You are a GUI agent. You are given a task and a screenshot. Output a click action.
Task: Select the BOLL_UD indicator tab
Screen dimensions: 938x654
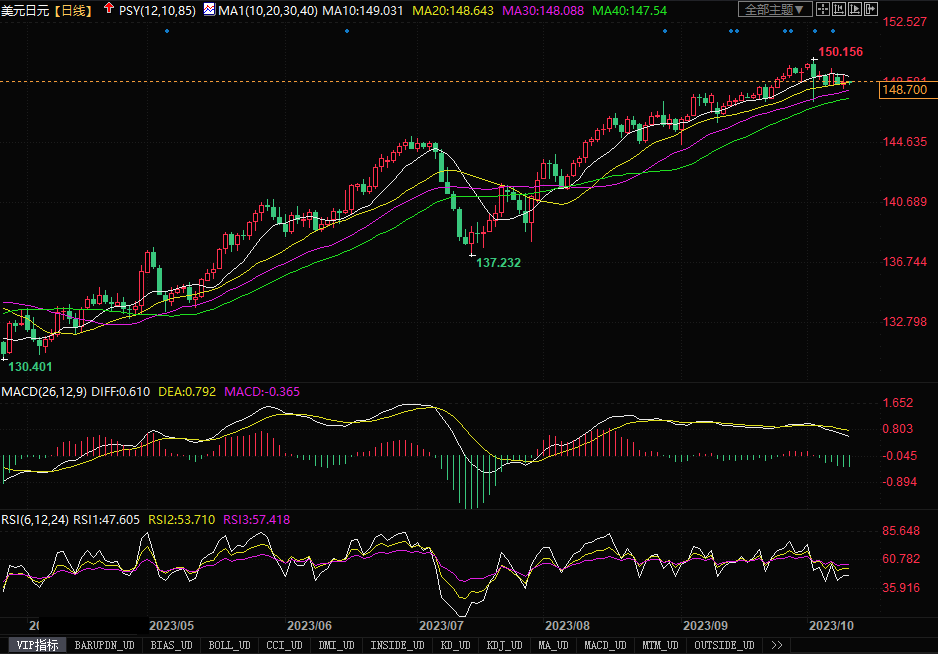coord(227,646)
